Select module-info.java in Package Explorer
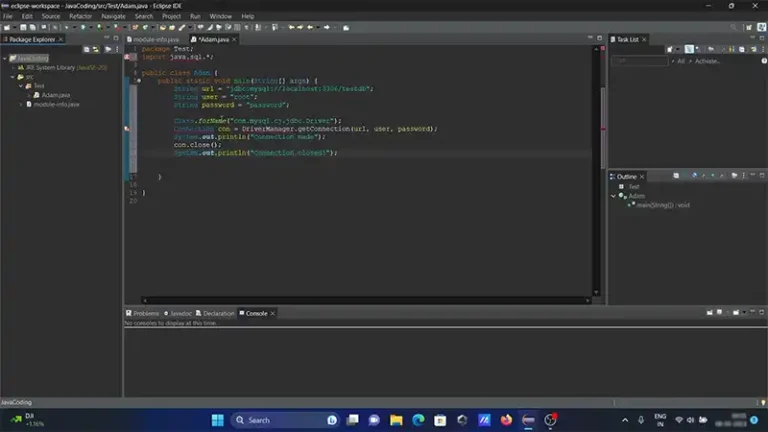 [56, 104]
